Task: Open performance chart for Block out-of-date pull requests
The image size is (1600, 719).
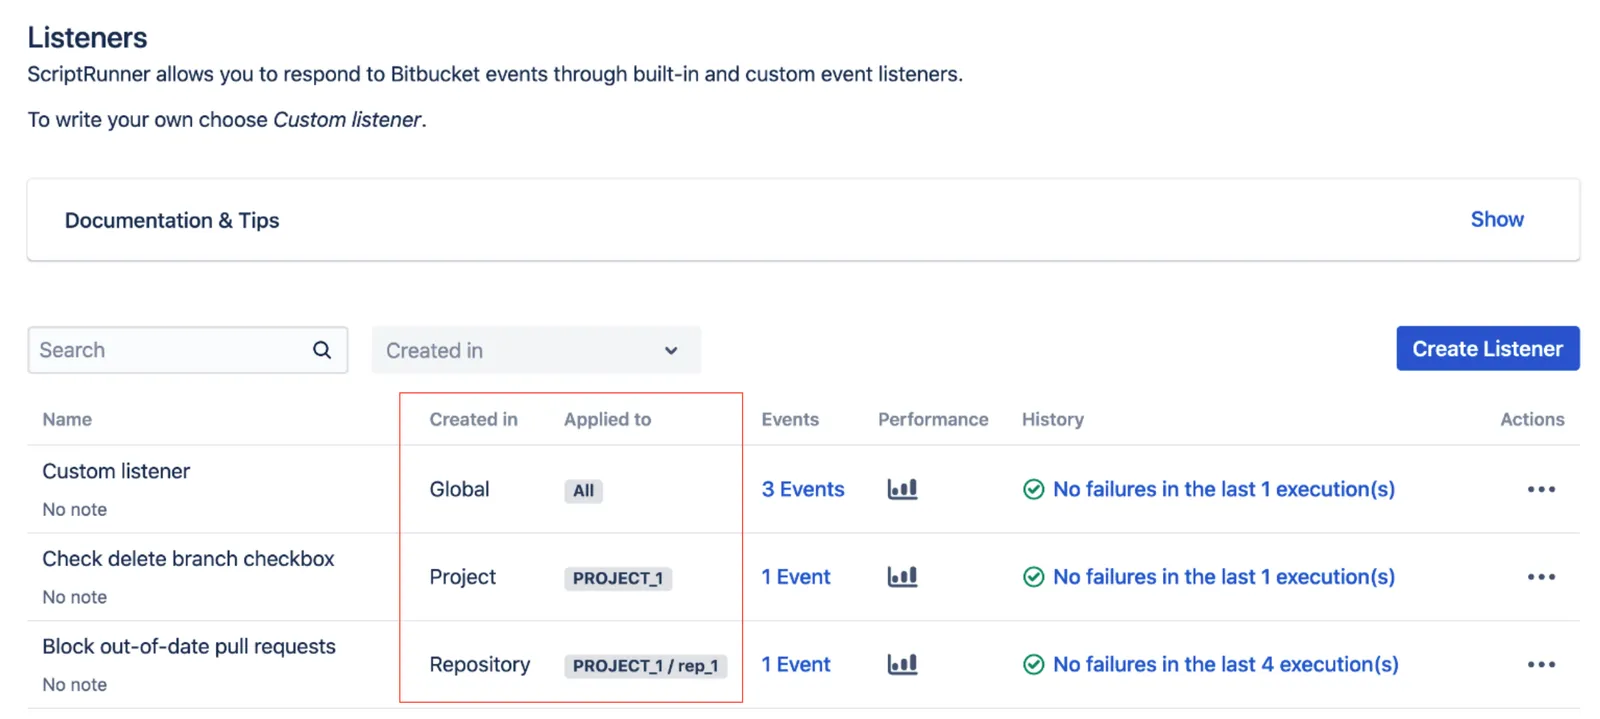Action: pyautogui.click(x=902, y=665)
